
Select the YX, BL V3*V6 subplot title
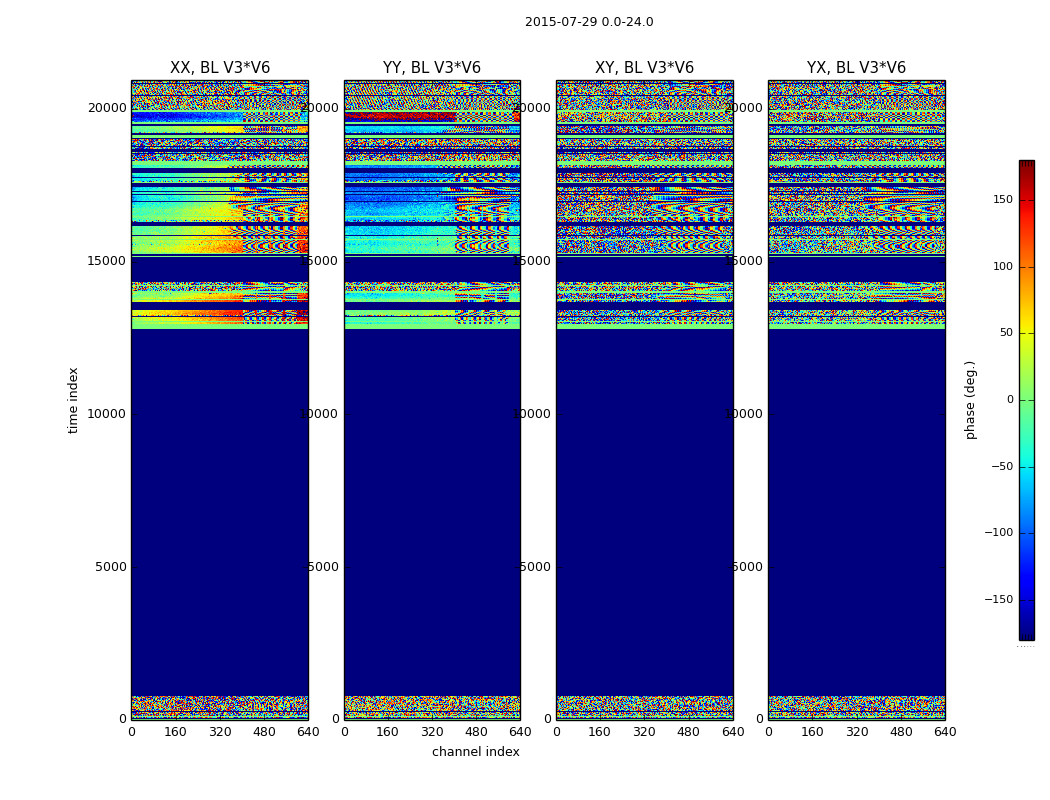856,68
